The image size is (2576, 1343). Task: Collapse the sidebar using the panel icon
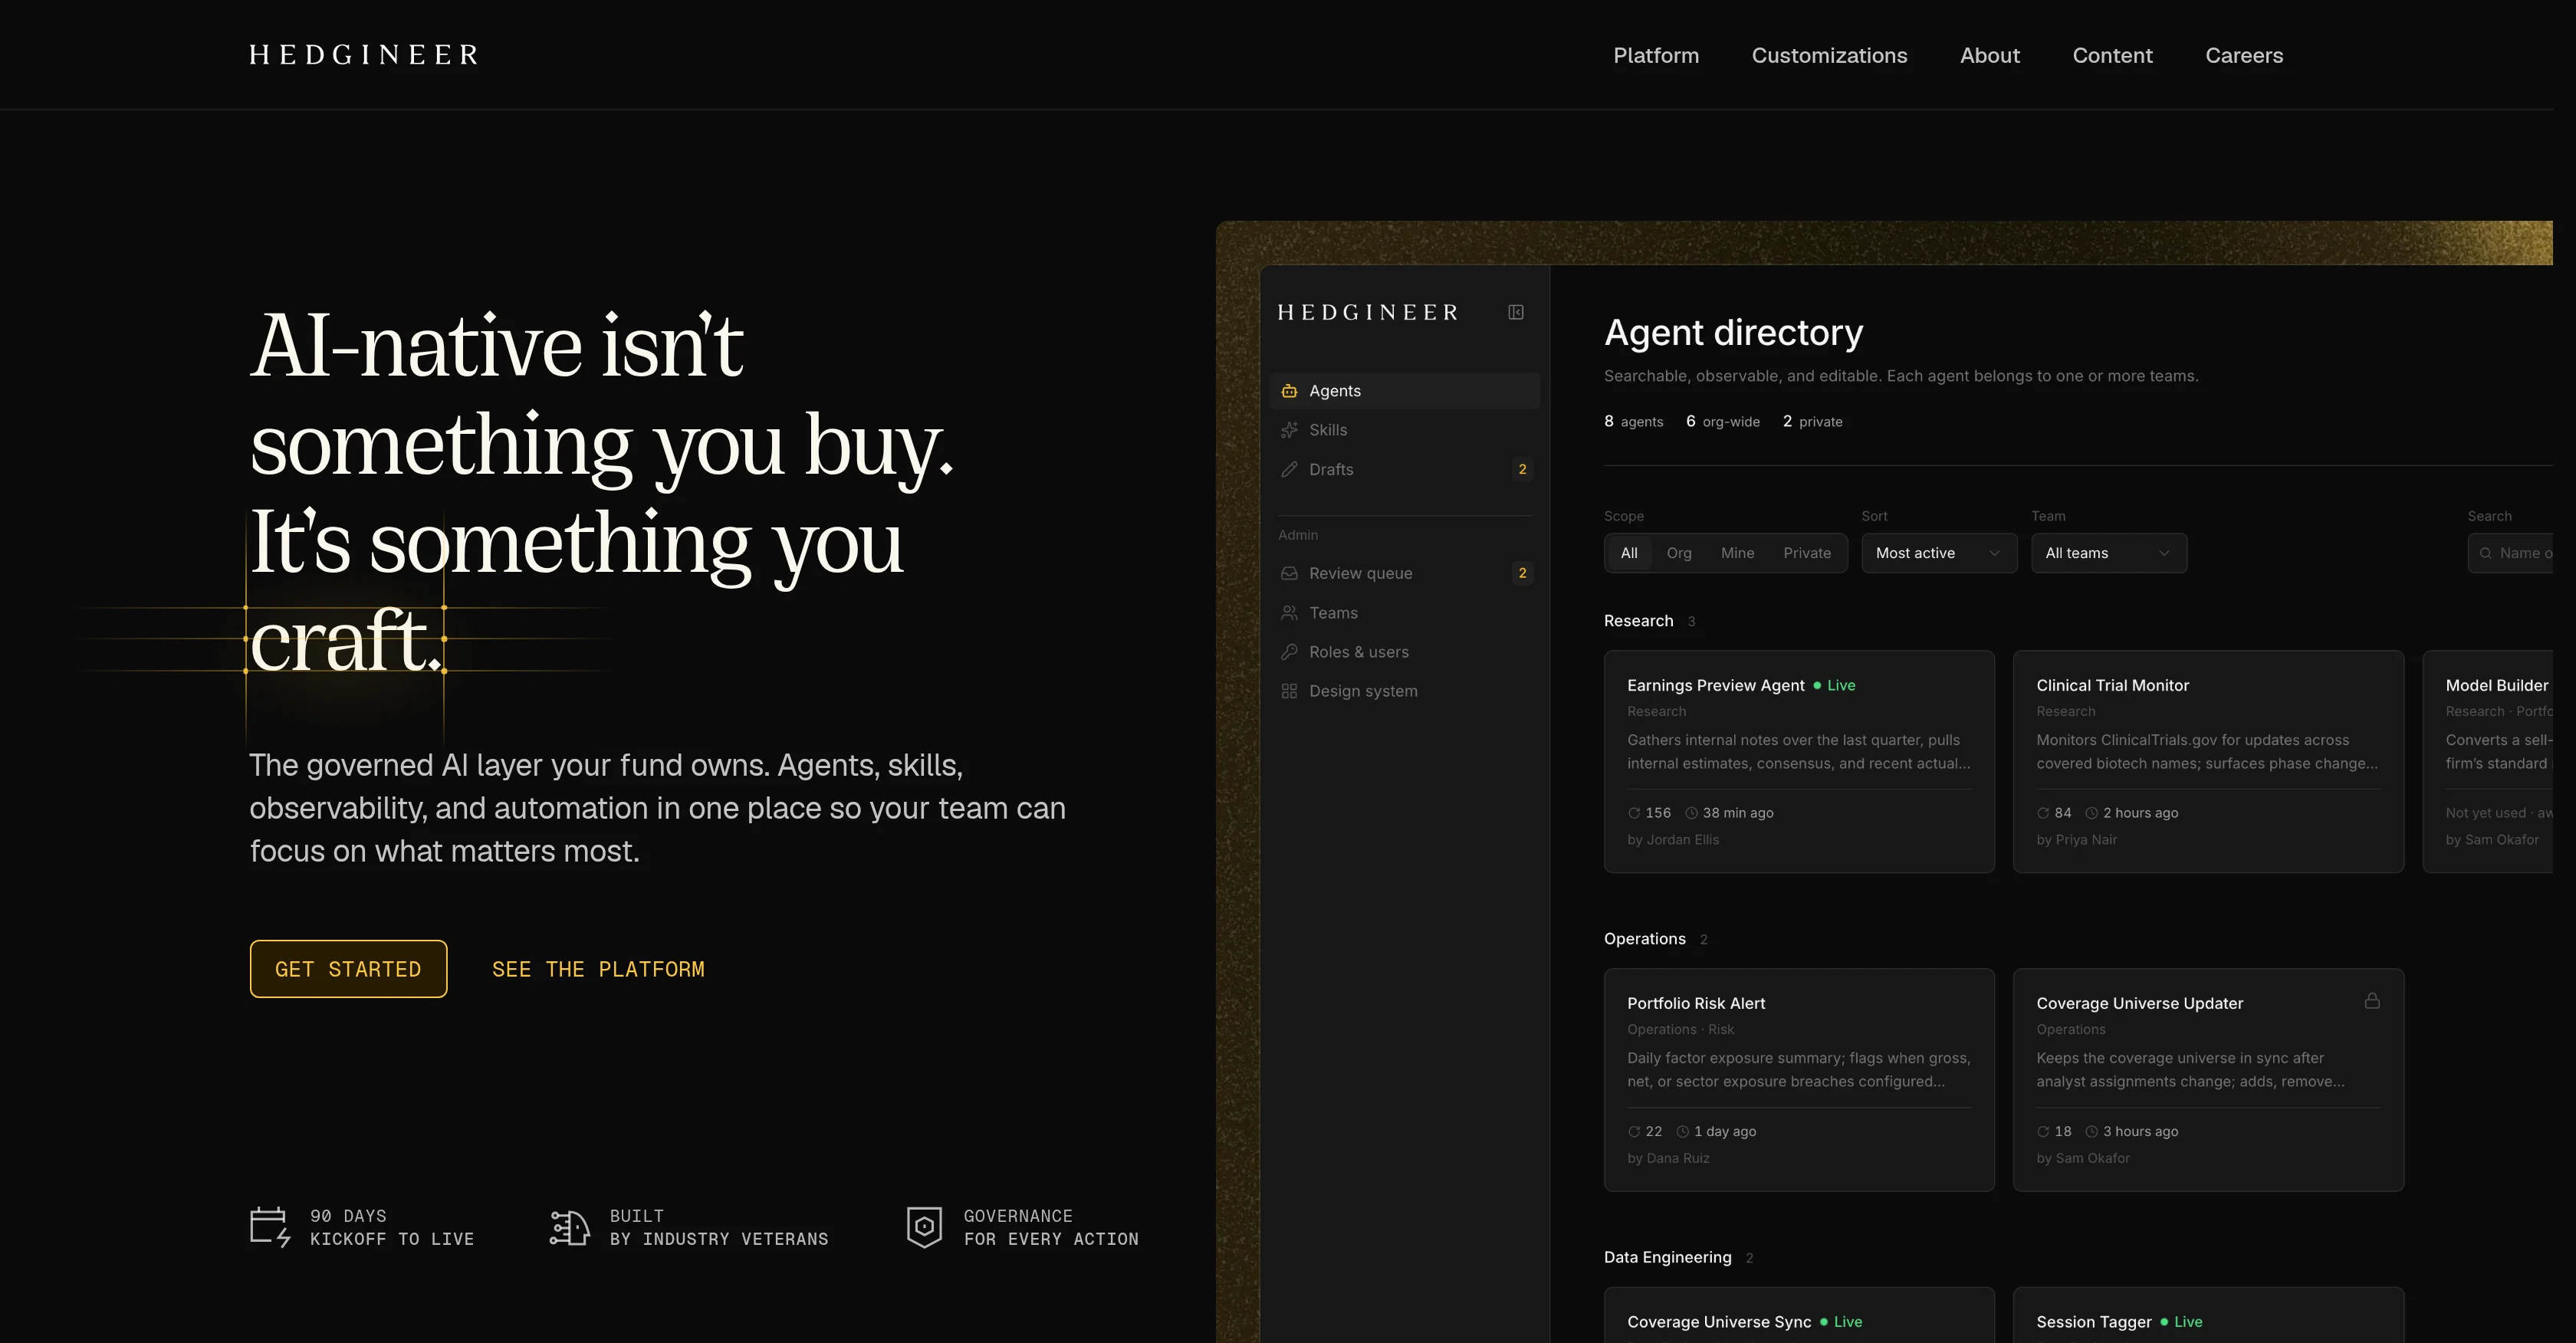(x=1515, y=312)
